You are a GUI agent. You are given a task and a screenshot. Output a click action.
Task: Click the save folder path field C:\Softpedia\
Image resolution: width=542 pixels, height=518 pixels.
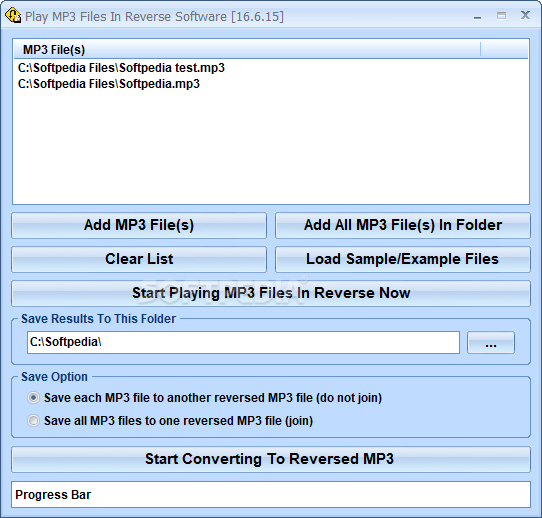pos(243,342)
